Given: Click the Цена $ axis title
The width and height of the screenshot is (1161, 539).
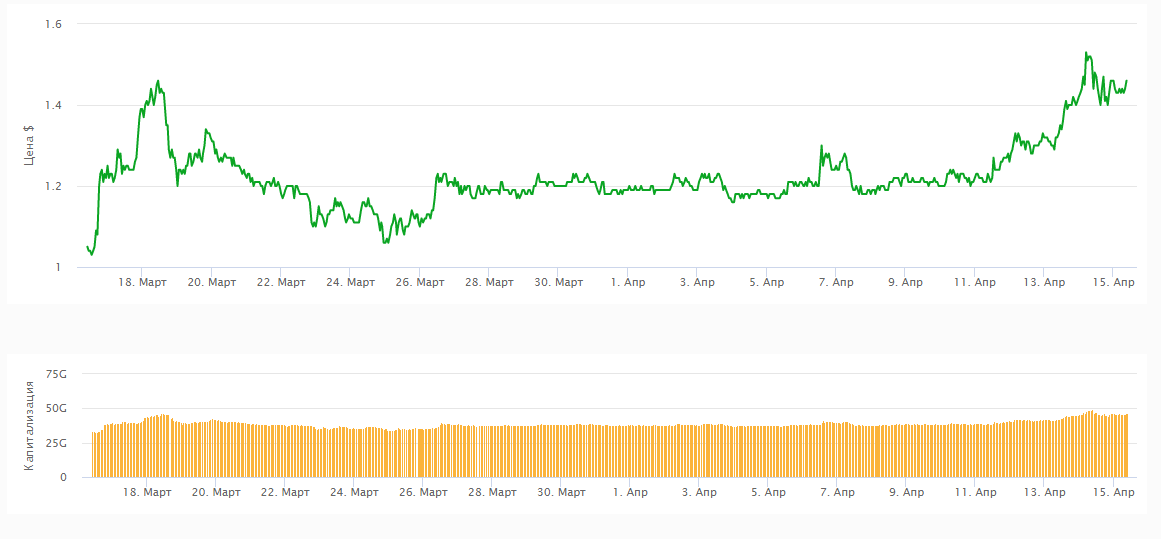Looking at the screenshot, I should point(30,144).
